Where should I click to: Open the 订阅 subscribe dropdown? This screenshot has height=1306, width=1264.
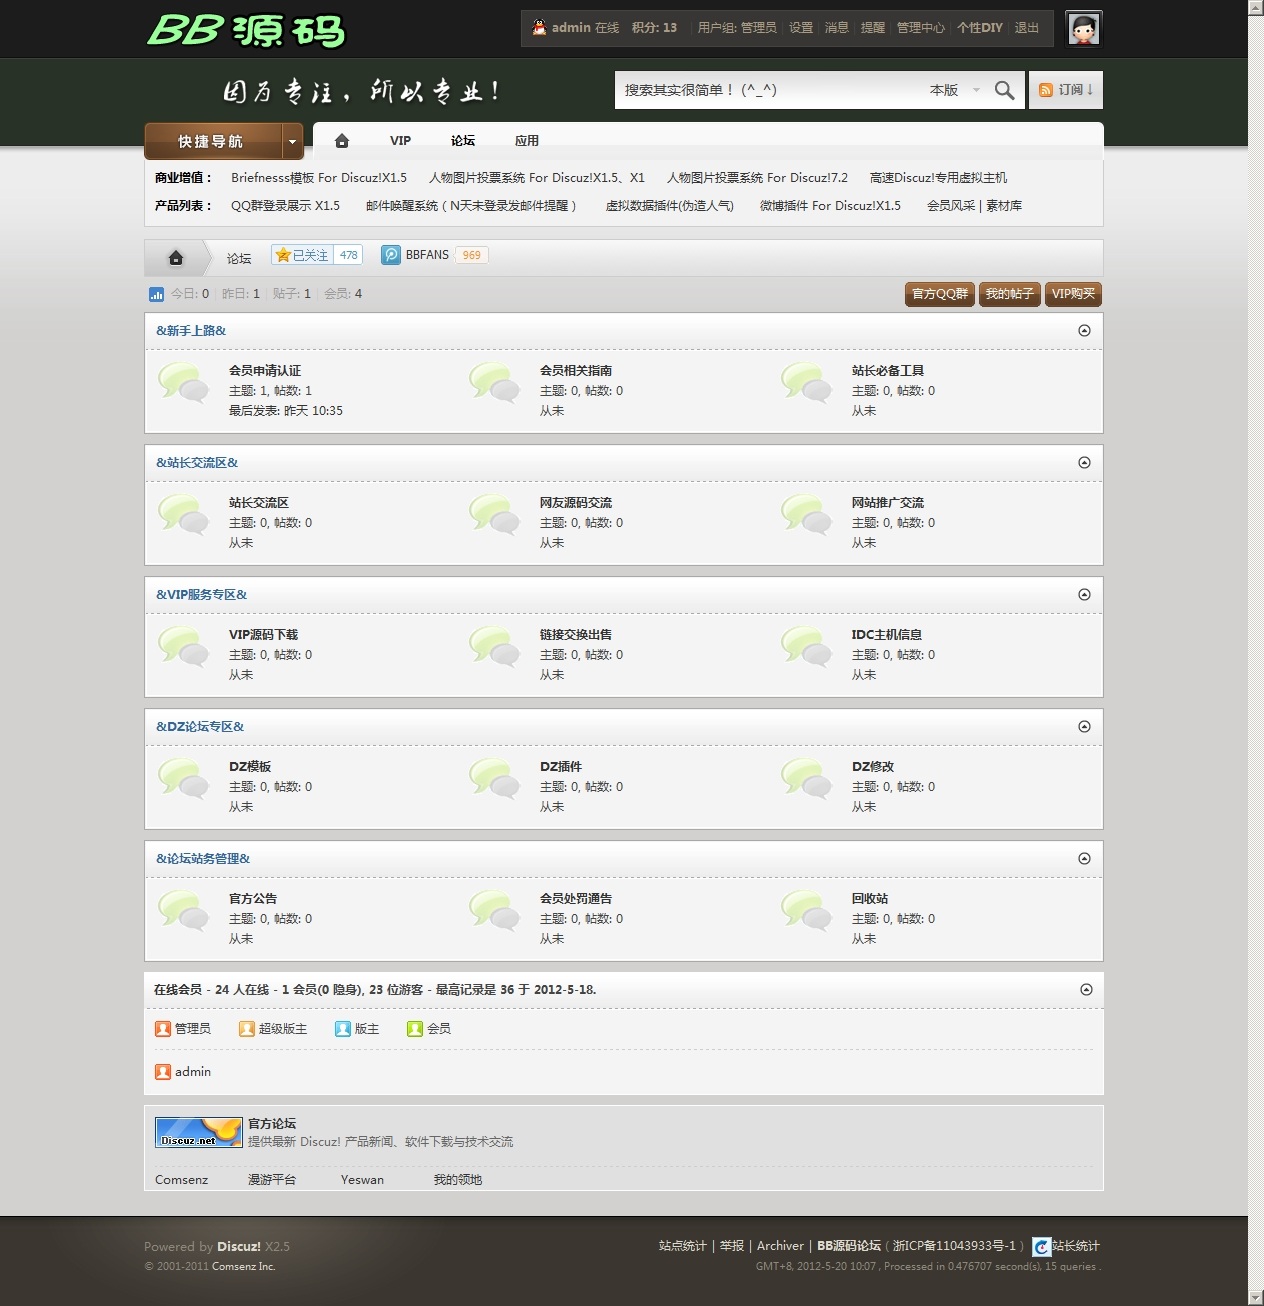(x=1066, y=90)
